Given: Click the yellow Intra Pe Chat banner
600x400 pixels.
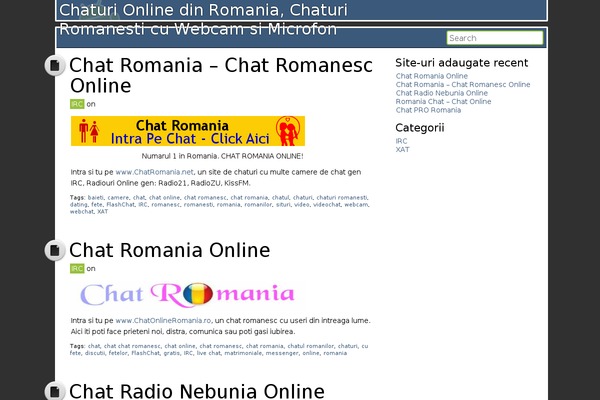Looking at the screenshot, I should point(188,131).
